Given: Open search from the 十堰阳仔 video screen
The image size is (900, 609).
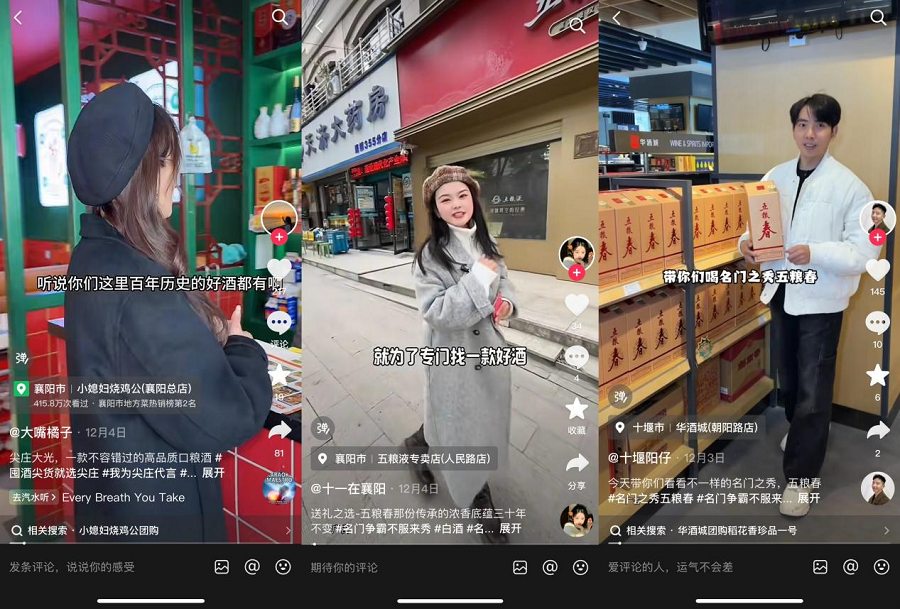Looking at the screenshot, I should [x=878, y=18].
